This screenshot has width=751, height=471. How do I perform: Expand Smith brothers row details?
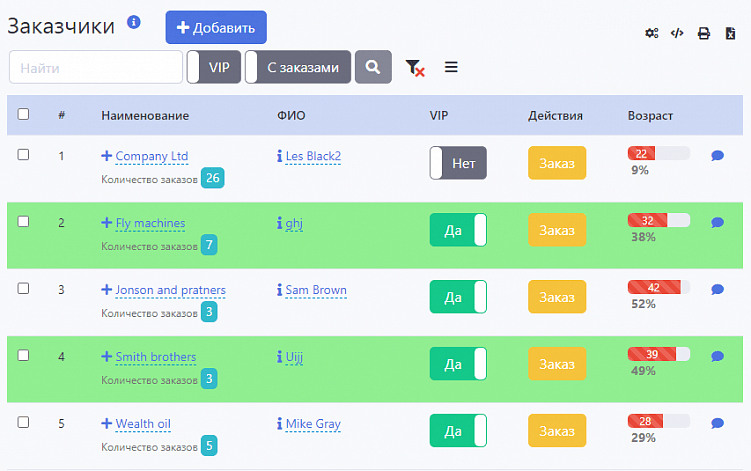107,357
